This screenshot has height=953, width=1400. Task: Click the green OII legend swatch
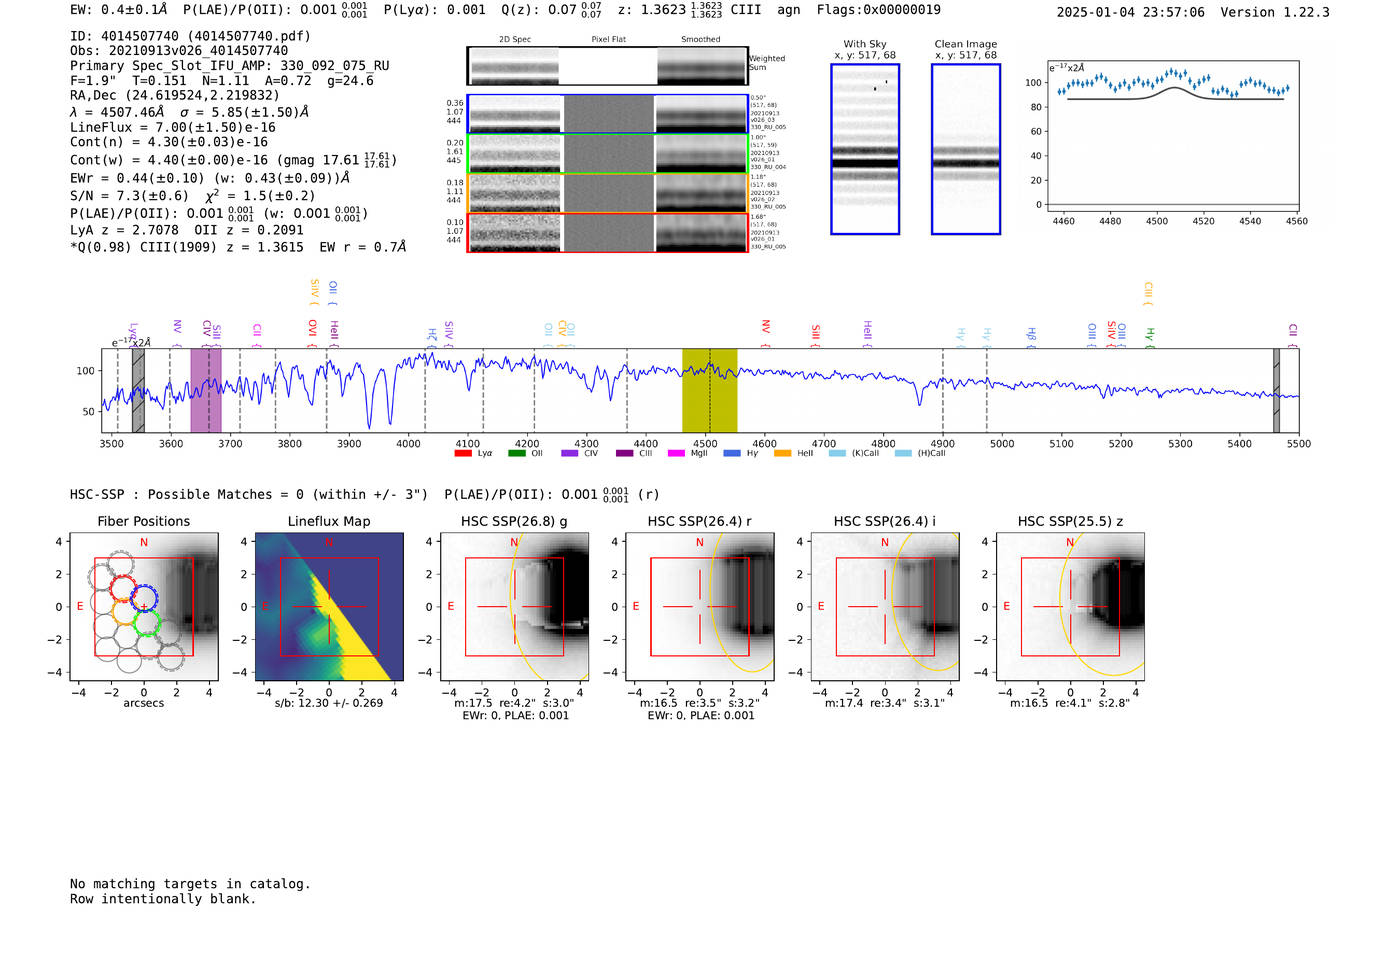pos(516,454)
